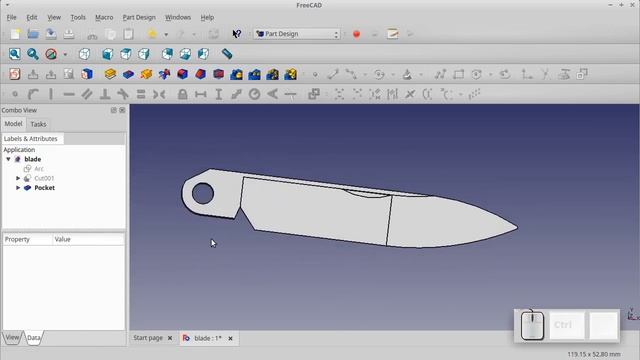Click the Create new sketch icon

coord(15,74)
